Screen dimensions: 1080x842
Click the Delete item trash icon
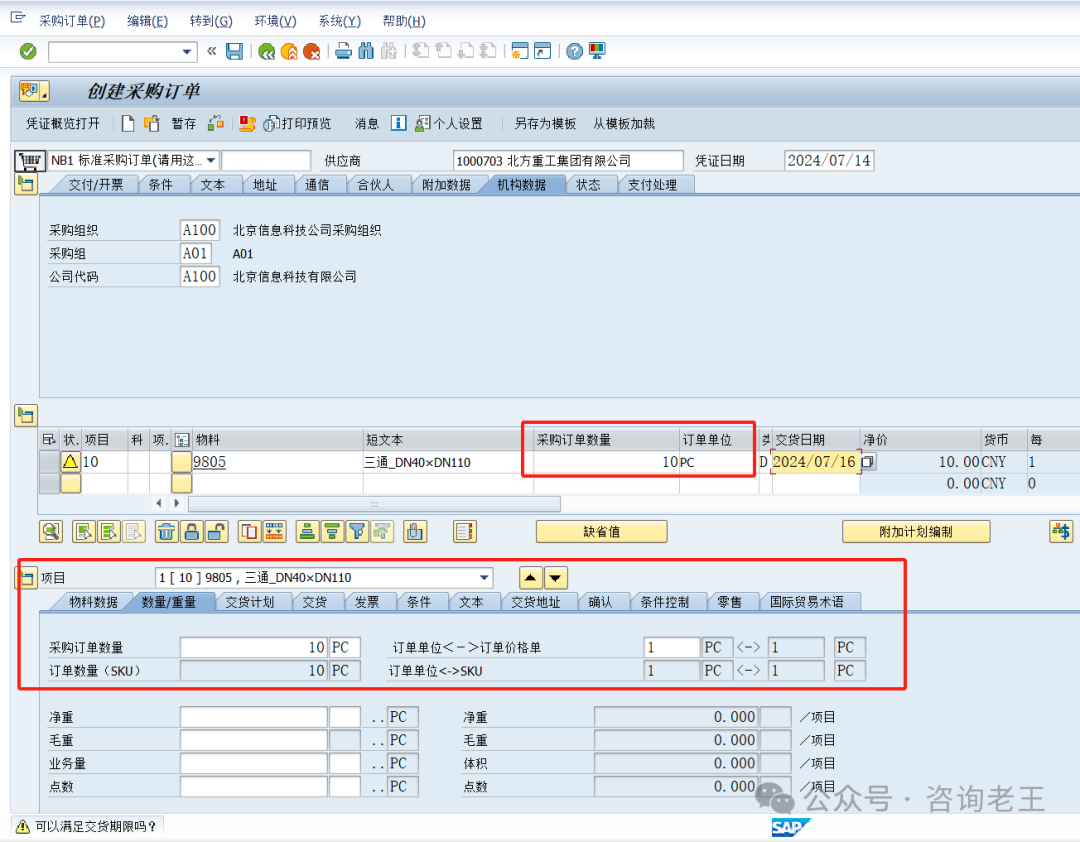tap(168, 532)
